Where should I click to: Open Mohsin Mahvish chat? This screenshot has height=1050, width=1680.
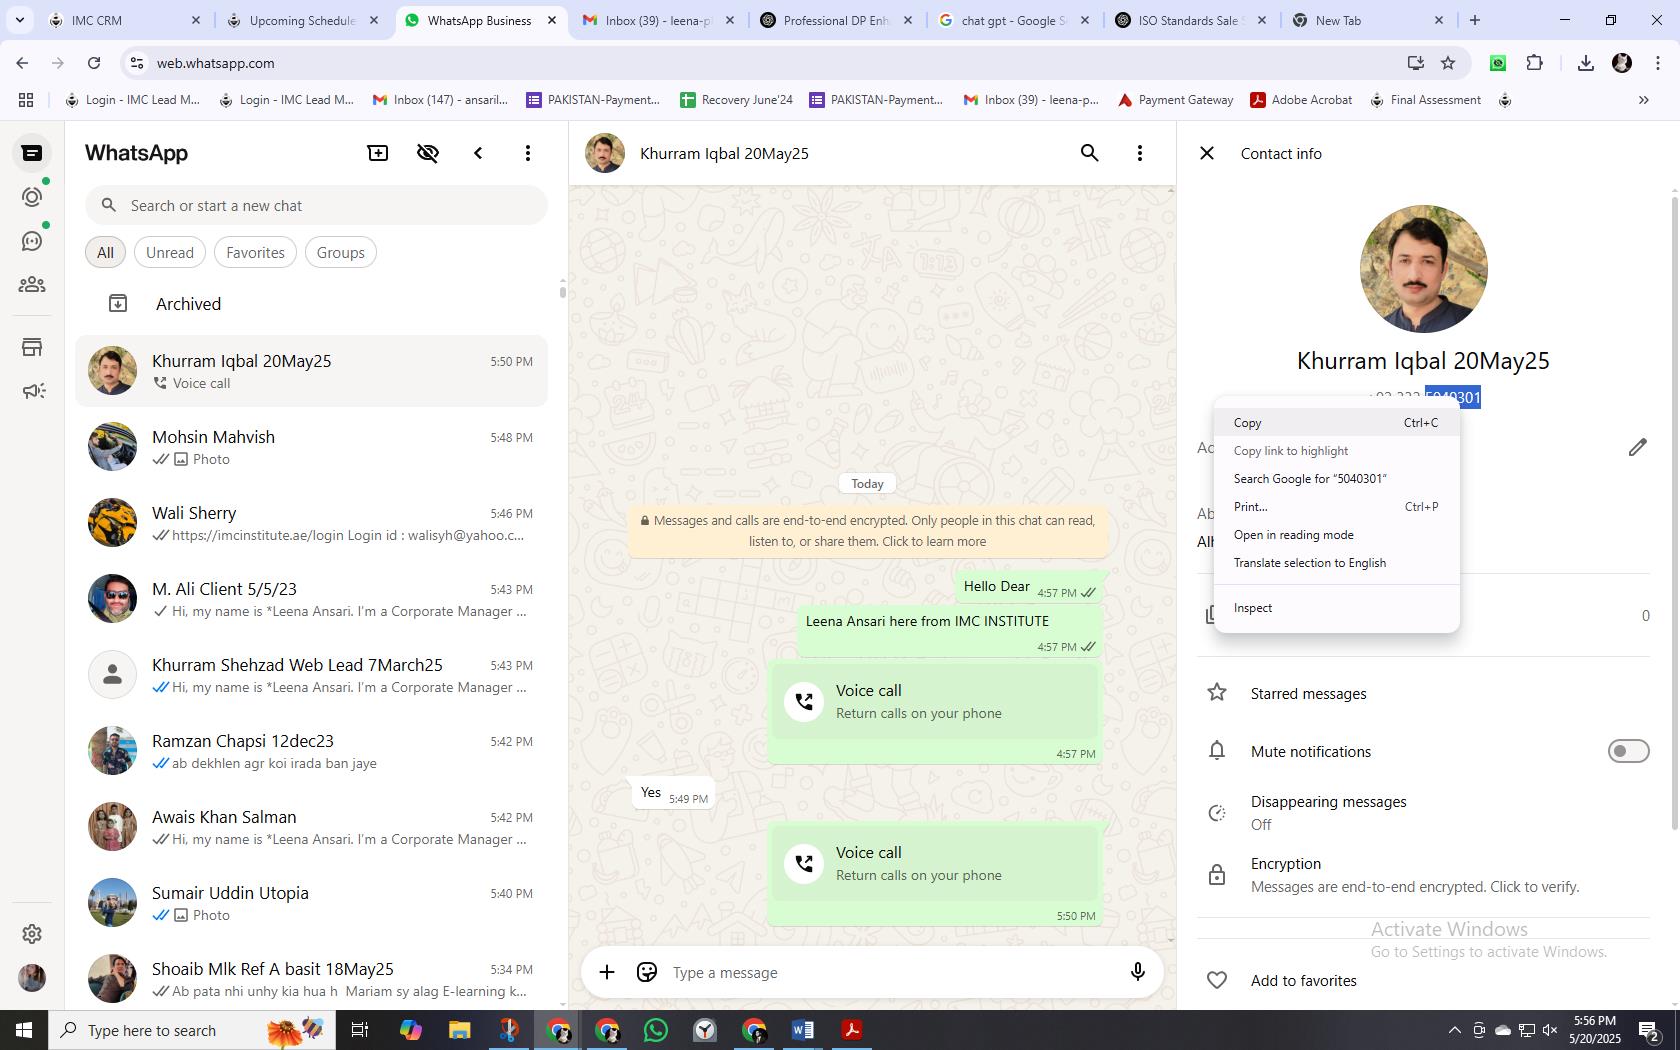(311, 447)
